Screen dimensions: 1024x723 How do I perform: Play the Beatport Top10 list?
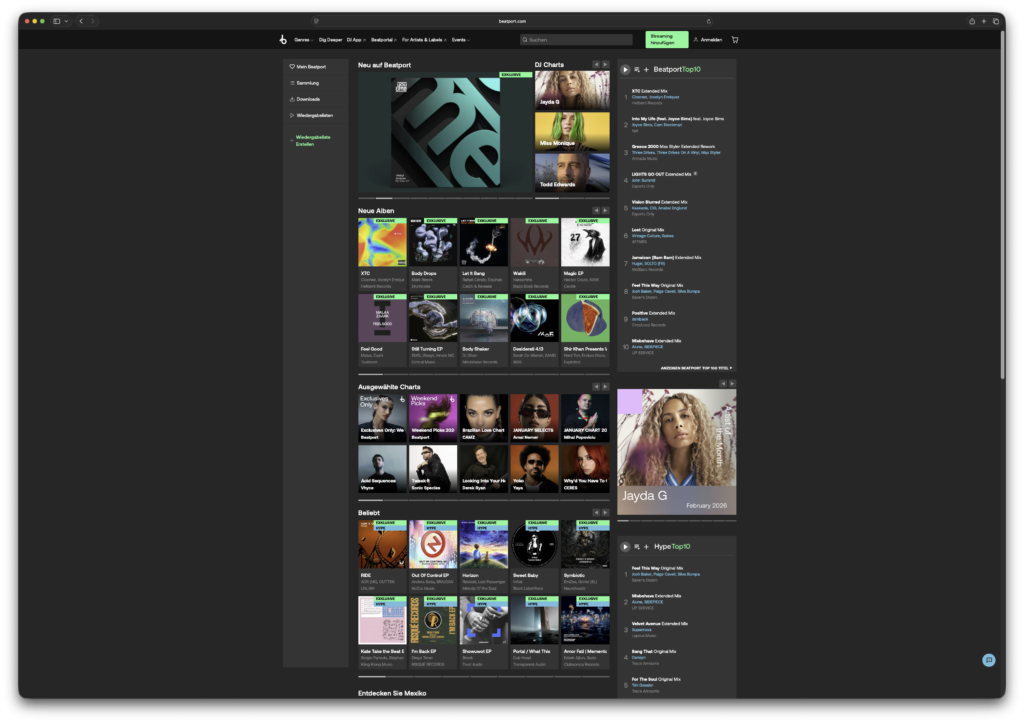[x=625, y=69]
